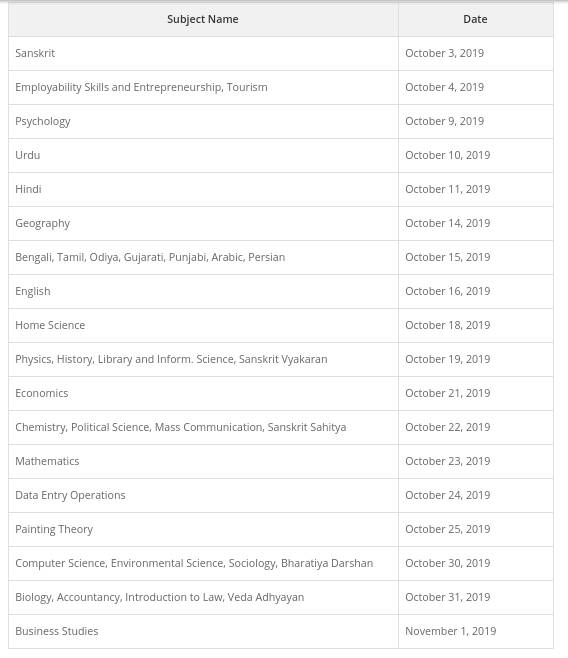Screen dimensions: 568x658
Task: Click the Mathematics subject cell
Action: [x=203, y=461]
